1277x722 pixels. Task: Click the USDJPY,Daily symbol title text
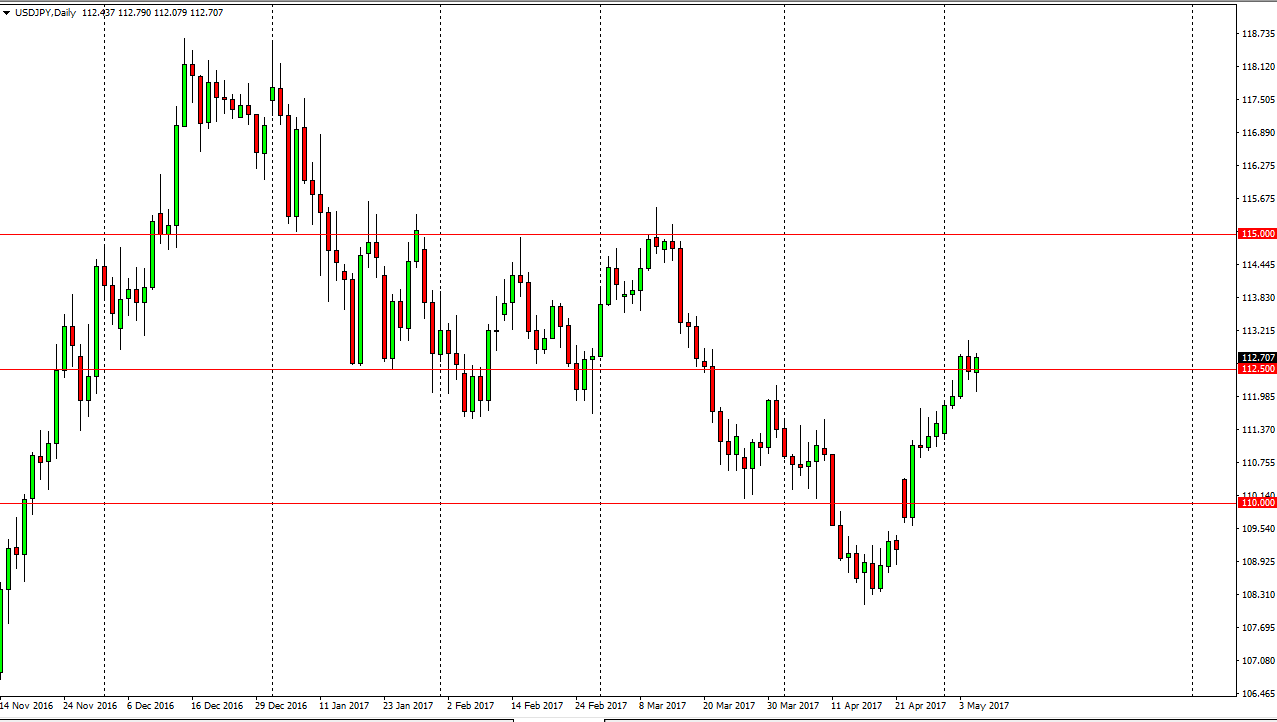44,13
